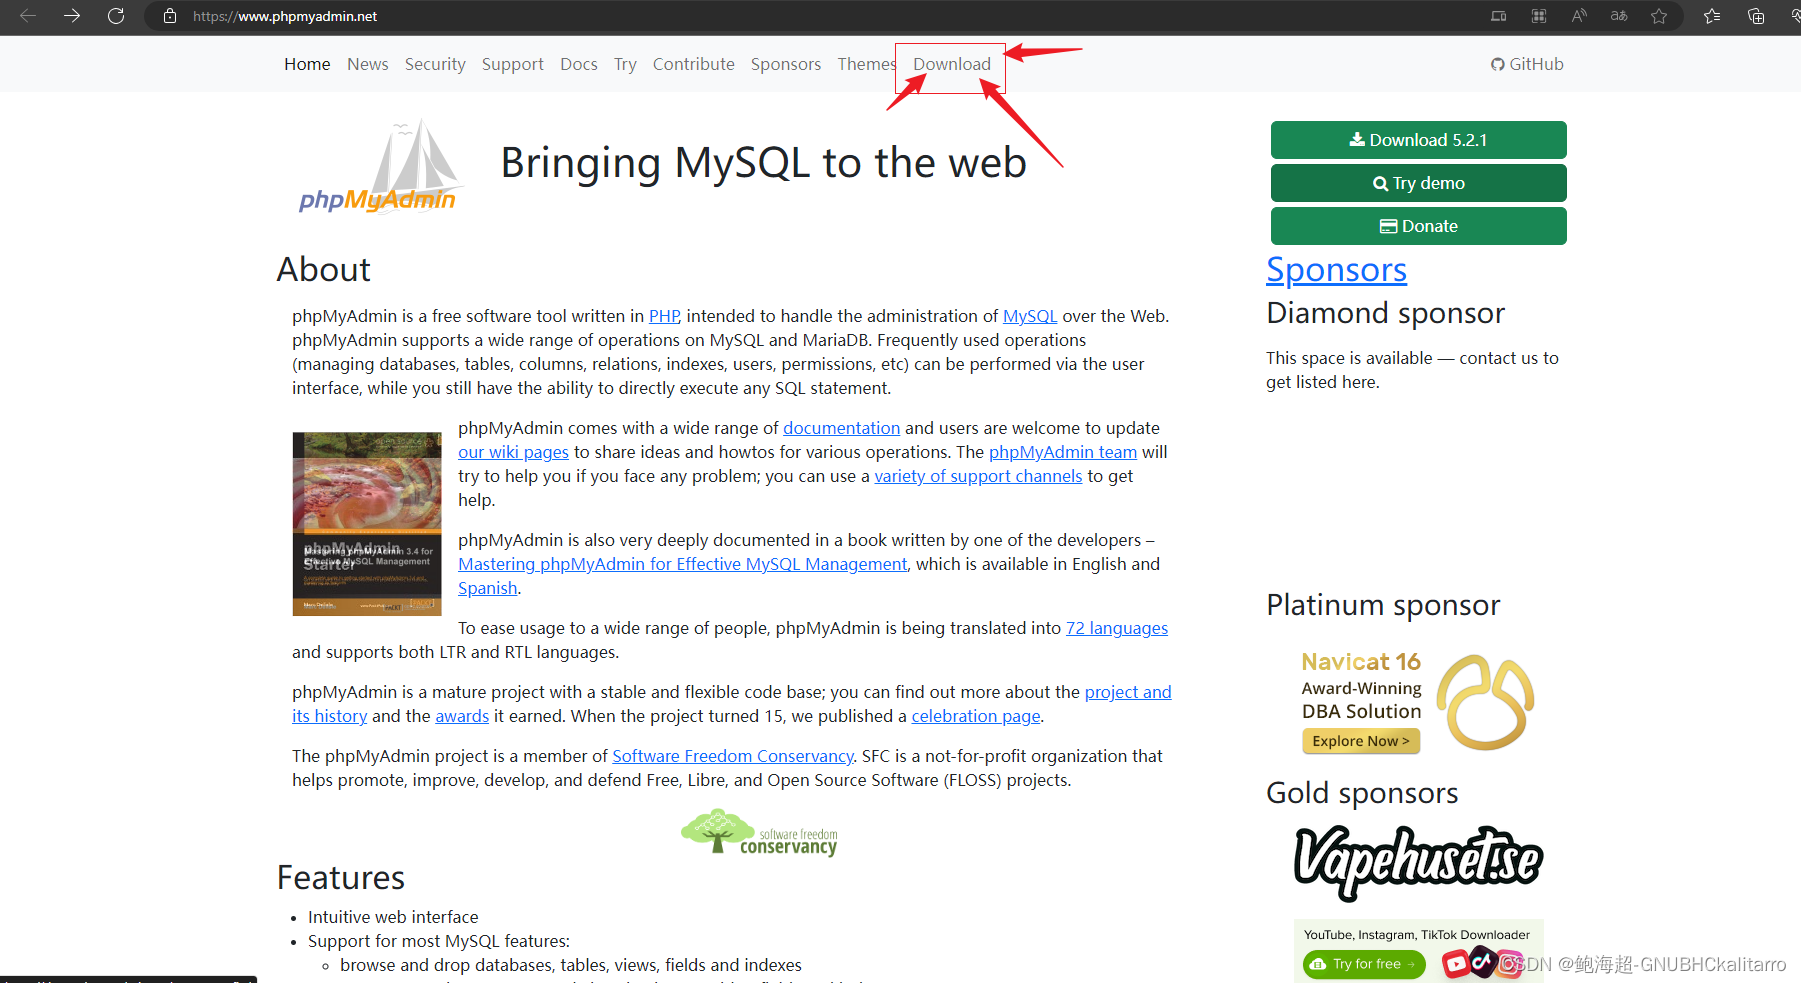
Task: Open the Docs navigation item
Action: coord(579,63)
